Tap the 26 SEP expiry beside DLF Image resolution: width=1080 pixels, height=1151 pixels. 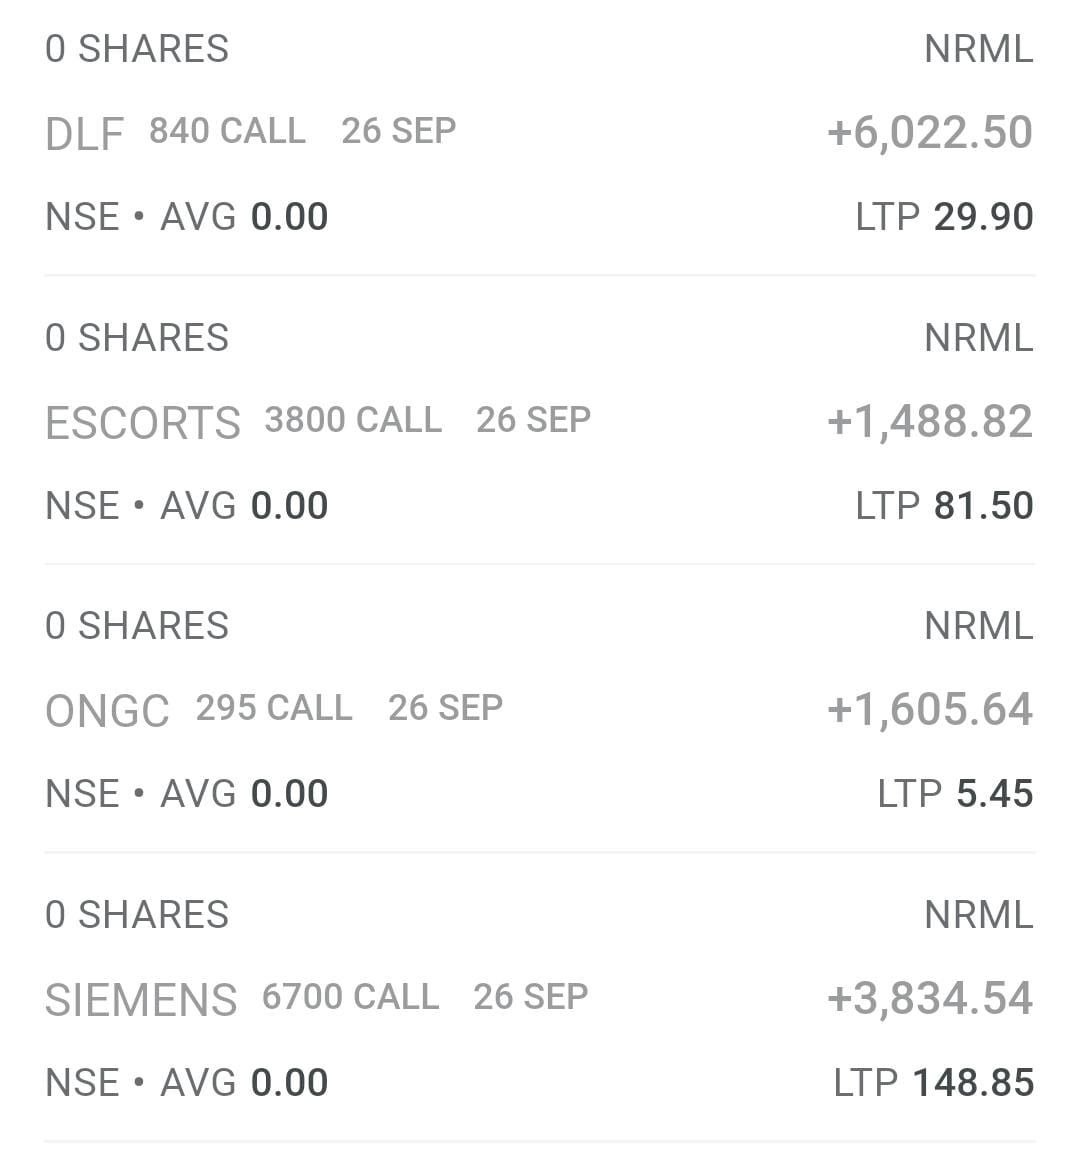[399, 131]
